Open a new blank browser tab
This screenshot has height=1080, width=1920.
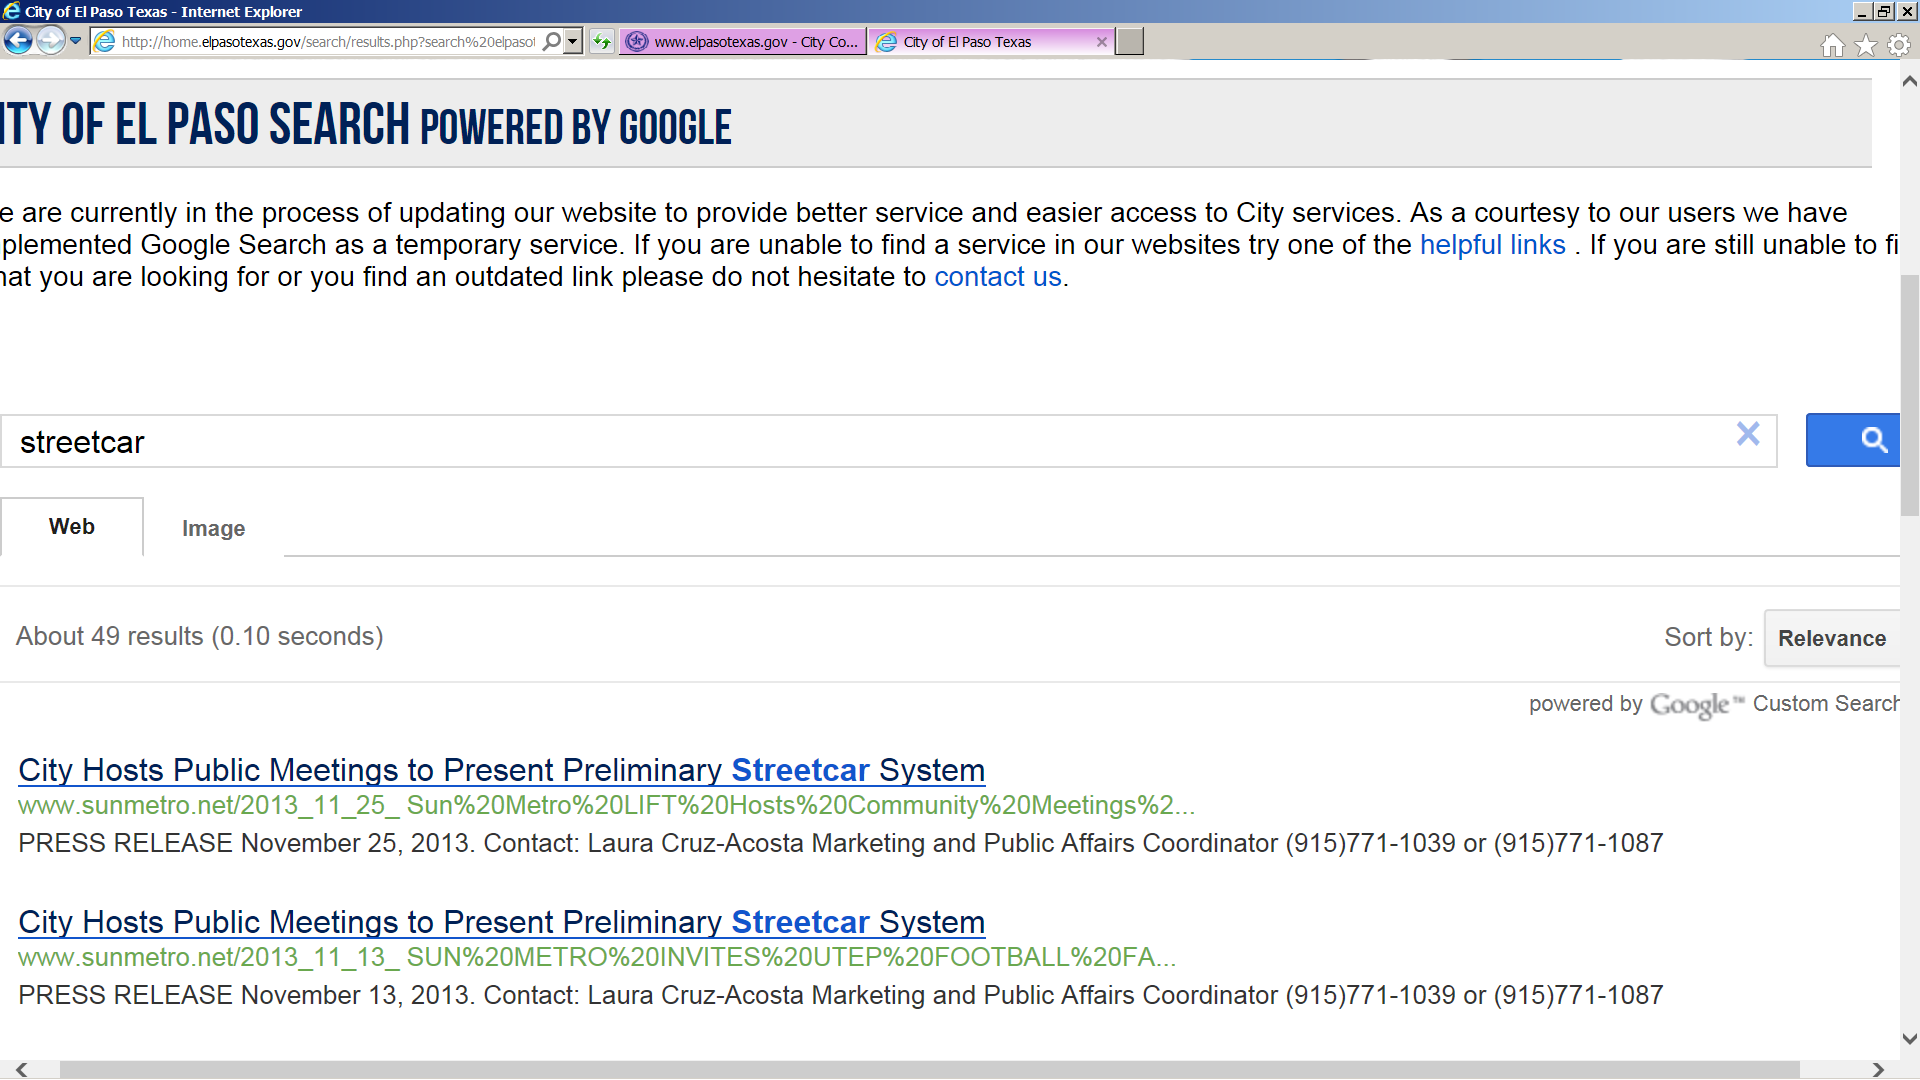coord(1129,42)
